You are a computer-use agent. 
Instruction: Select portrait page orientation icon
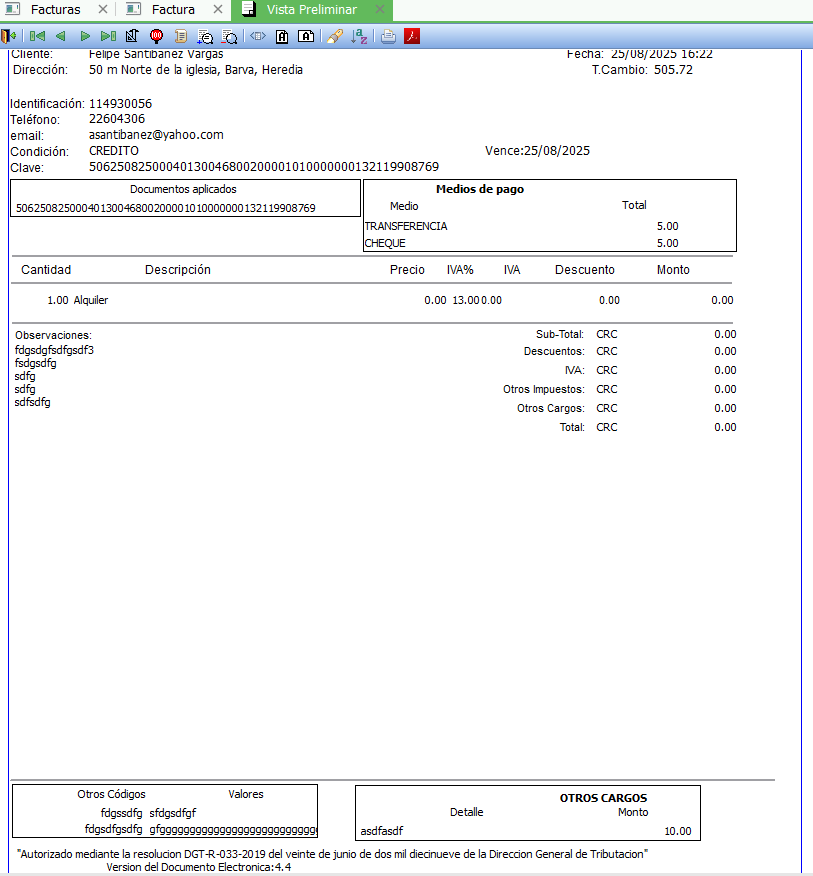click(x=282, y=36)
